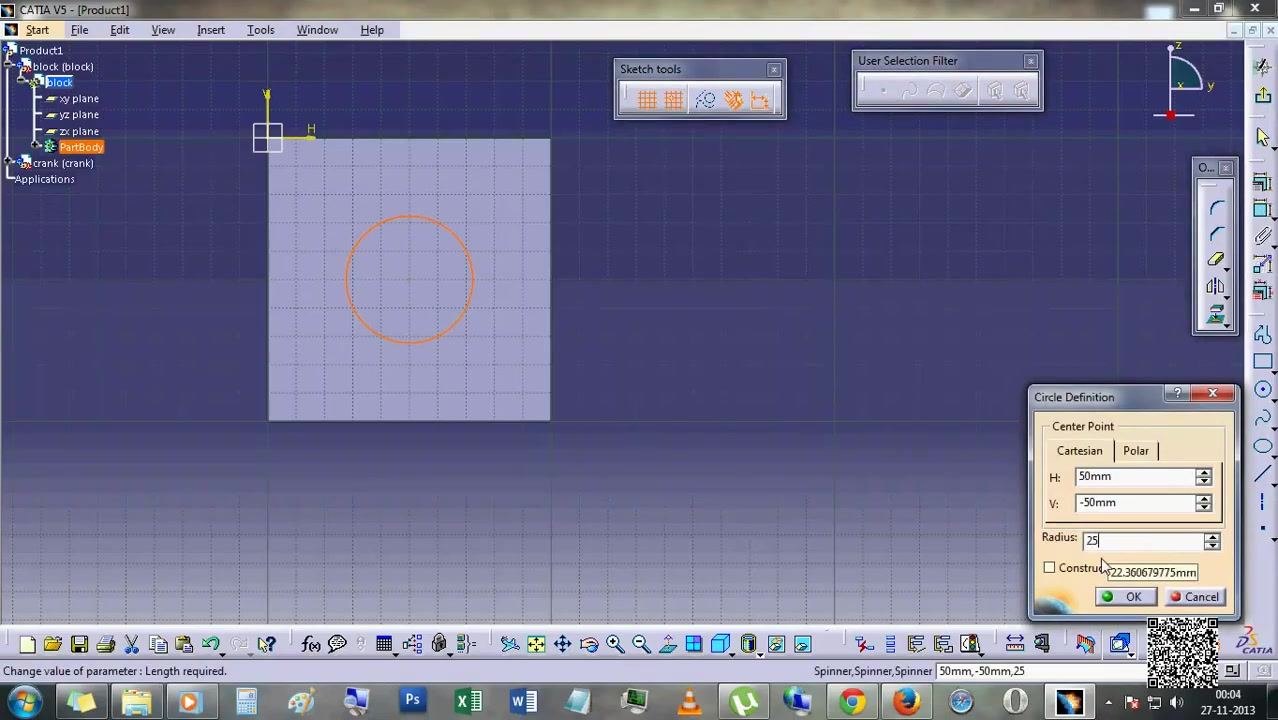Choose the Profile sketch tool

1263,334
